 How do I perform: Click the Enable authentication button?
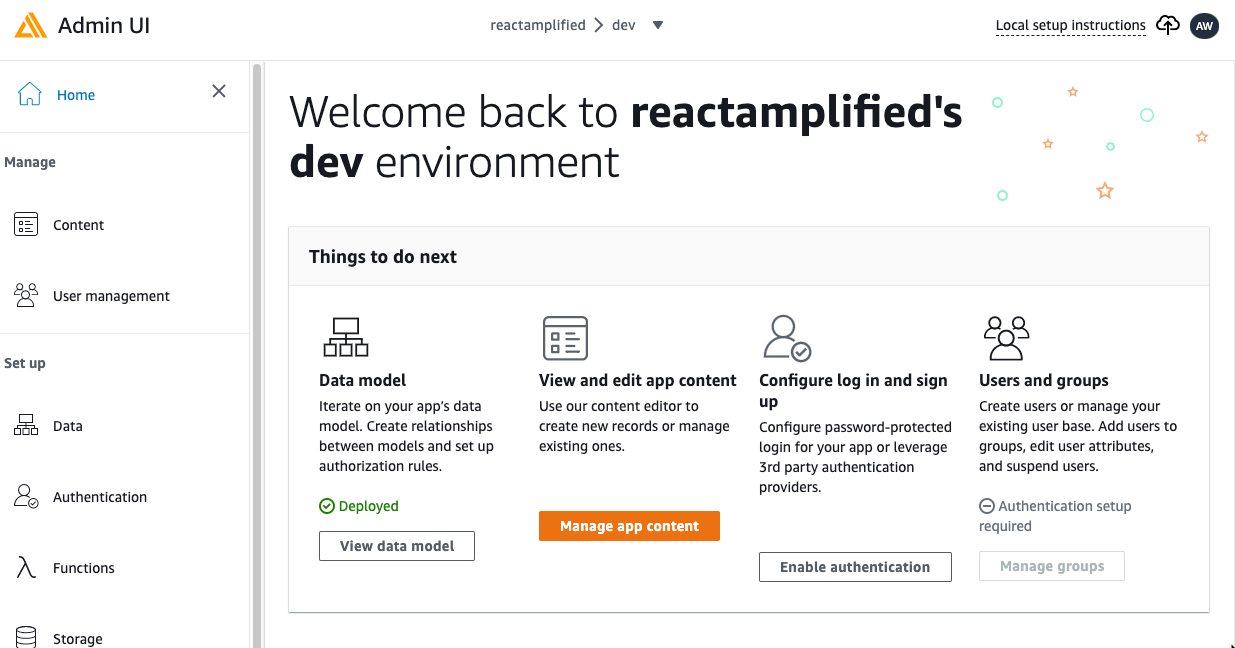[x=855, y=567]
